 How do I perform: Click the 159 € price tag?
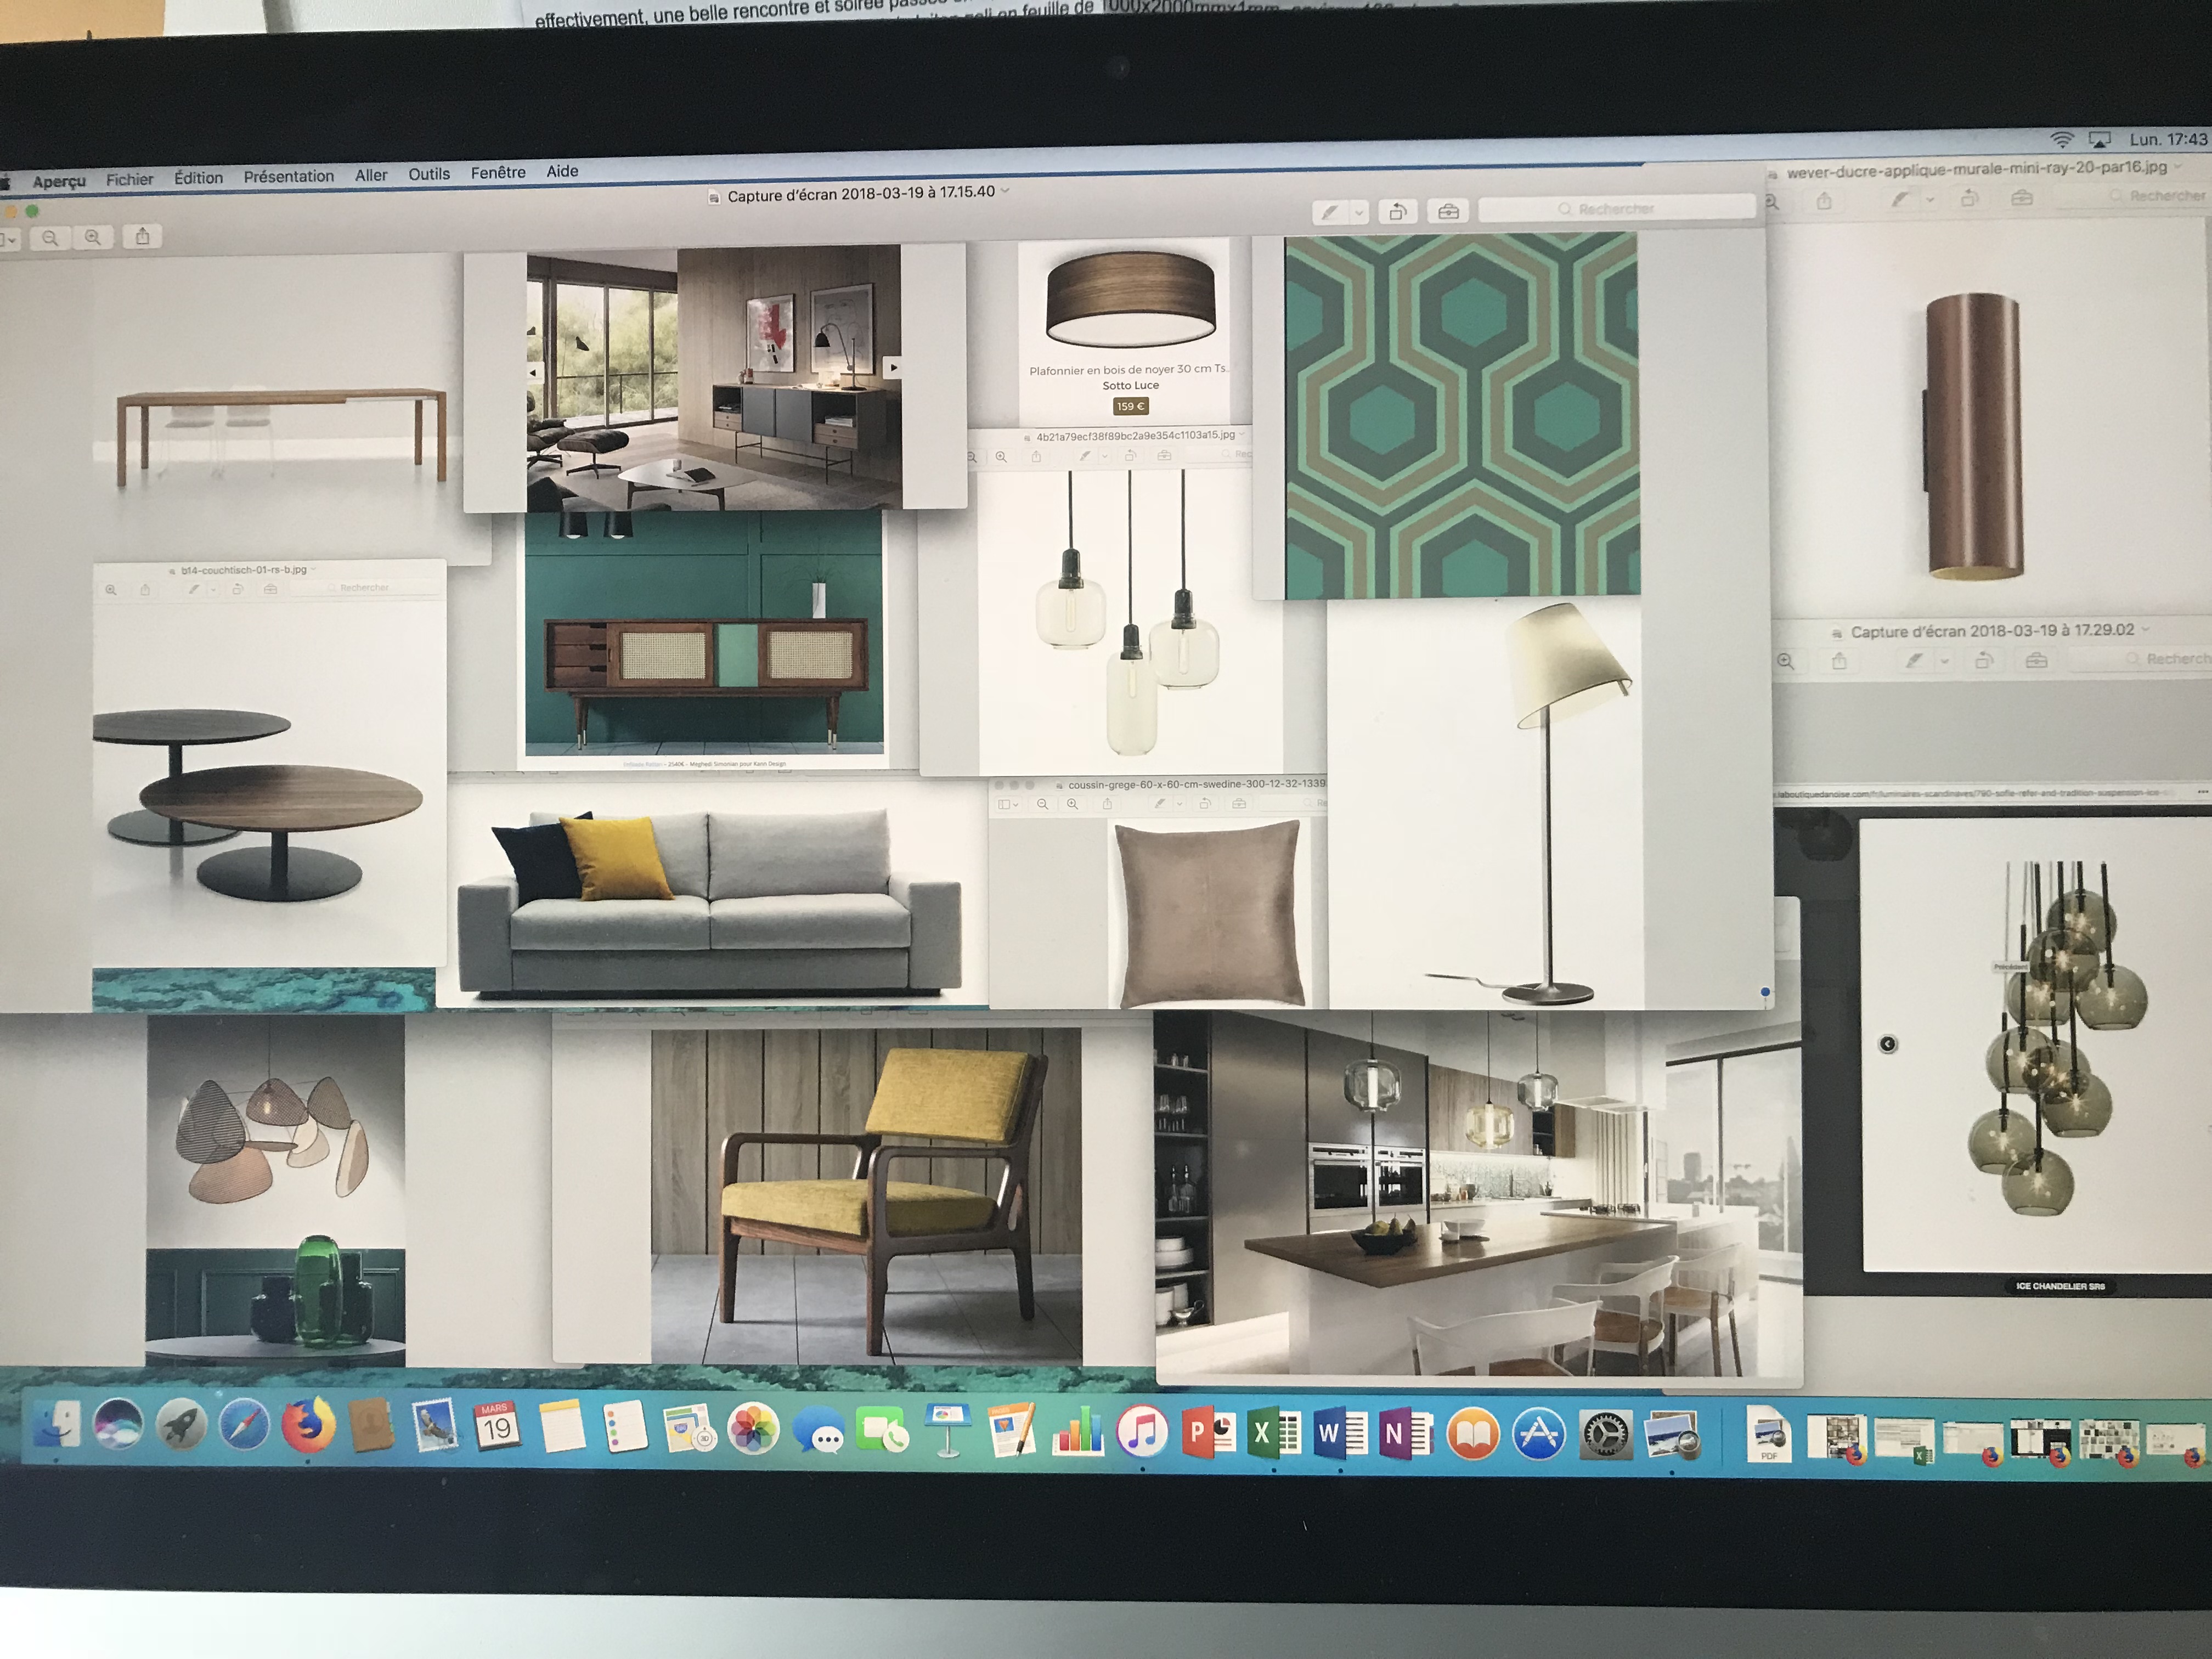click(1131, 406)
